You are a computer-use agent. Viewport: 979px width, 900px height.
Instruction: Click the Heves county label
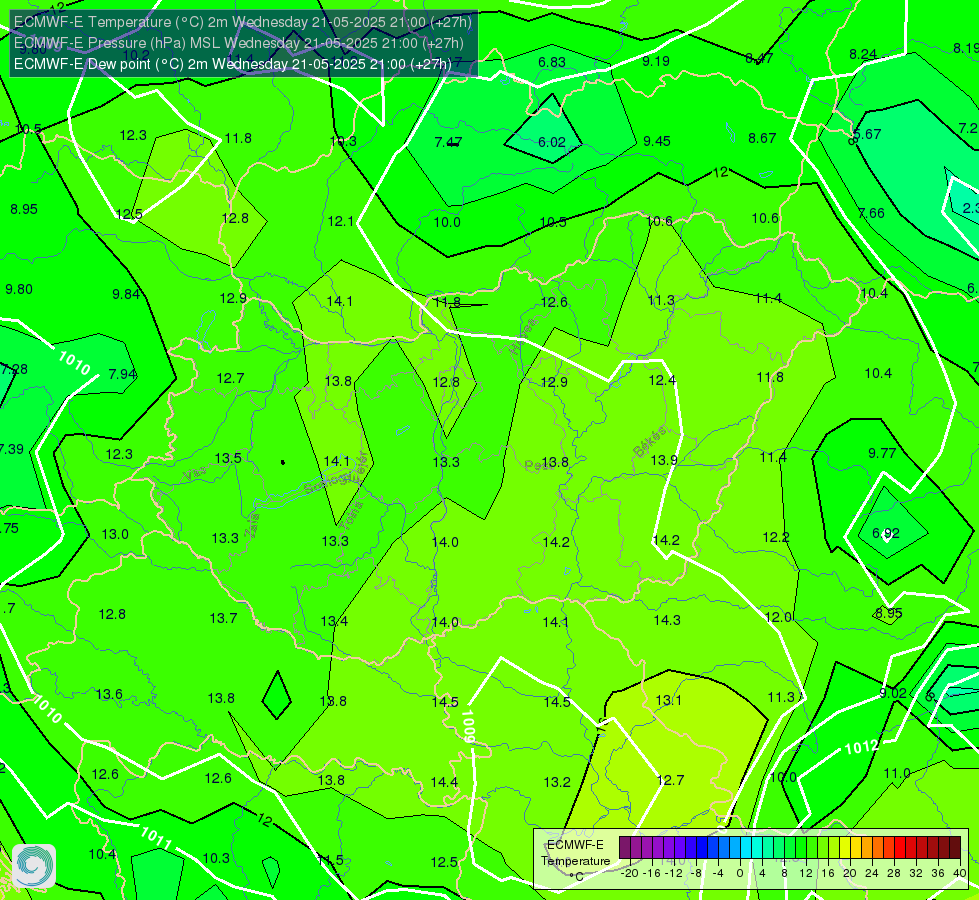[523, 336]
